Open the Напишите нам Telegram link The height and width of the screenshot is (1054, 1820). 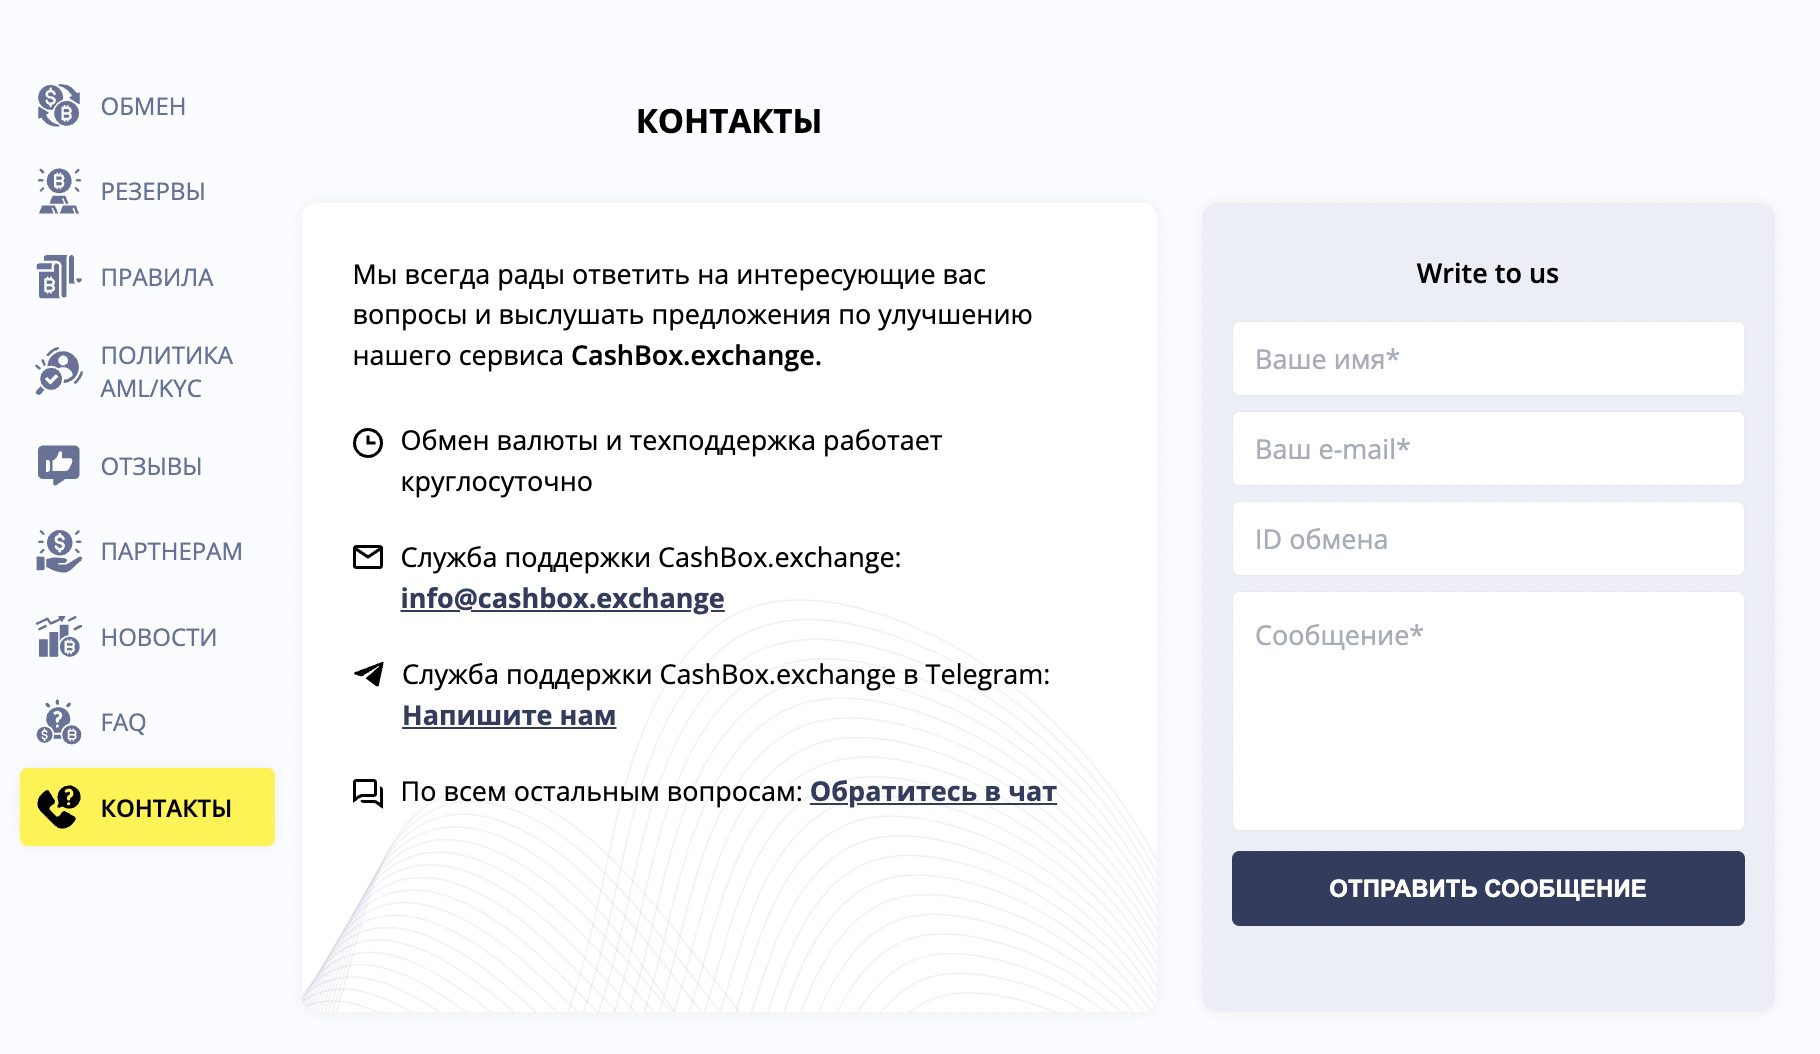[509, 716]
